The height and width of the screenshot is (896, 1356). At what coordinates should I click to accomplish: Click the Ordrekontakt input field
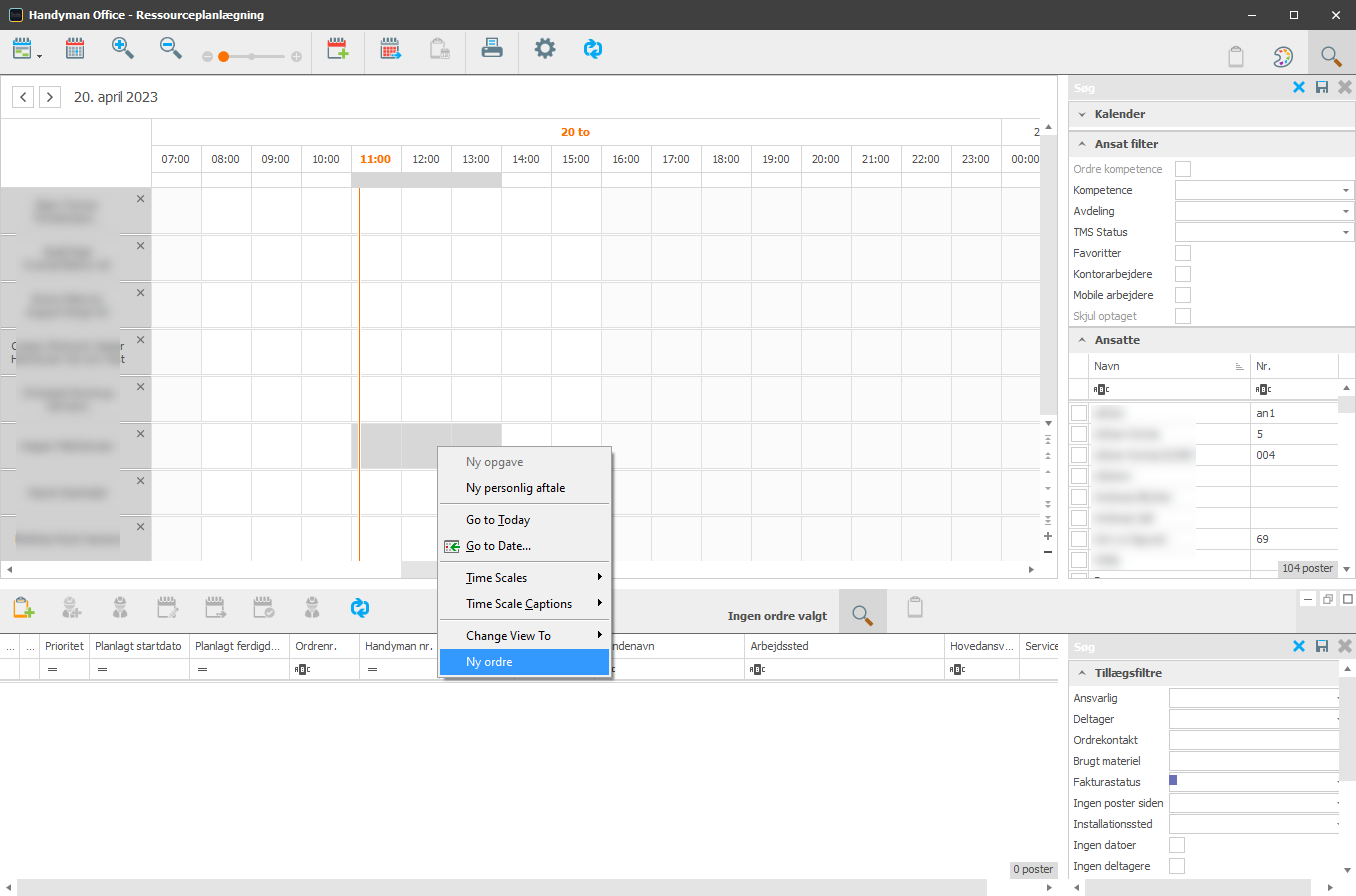[1254, 740]
